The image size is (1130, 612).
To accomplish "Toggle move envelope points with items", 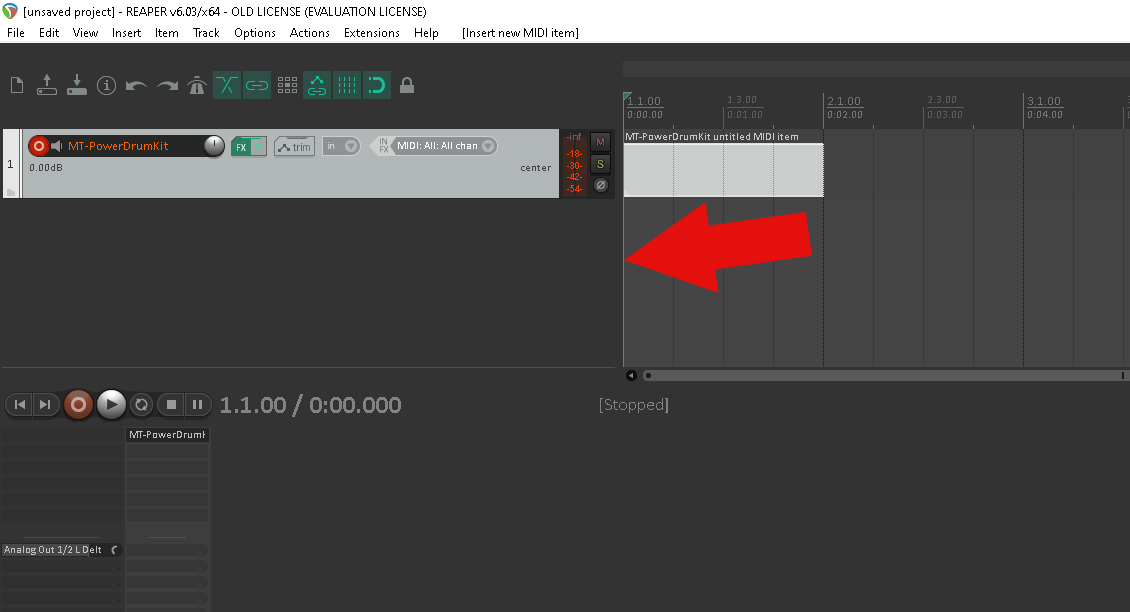I will pos(316,86).
